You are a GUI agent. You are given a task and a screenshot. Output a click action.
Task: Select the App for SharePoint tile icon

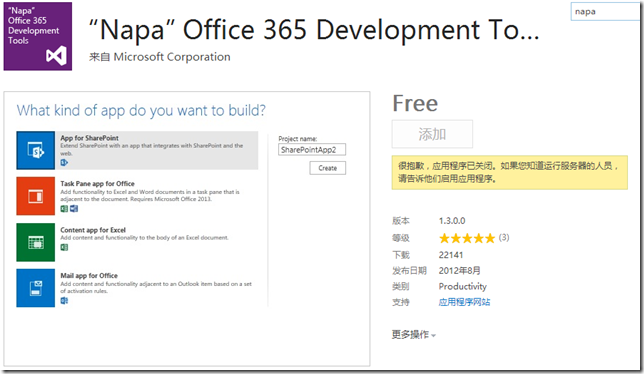point(36,150)
